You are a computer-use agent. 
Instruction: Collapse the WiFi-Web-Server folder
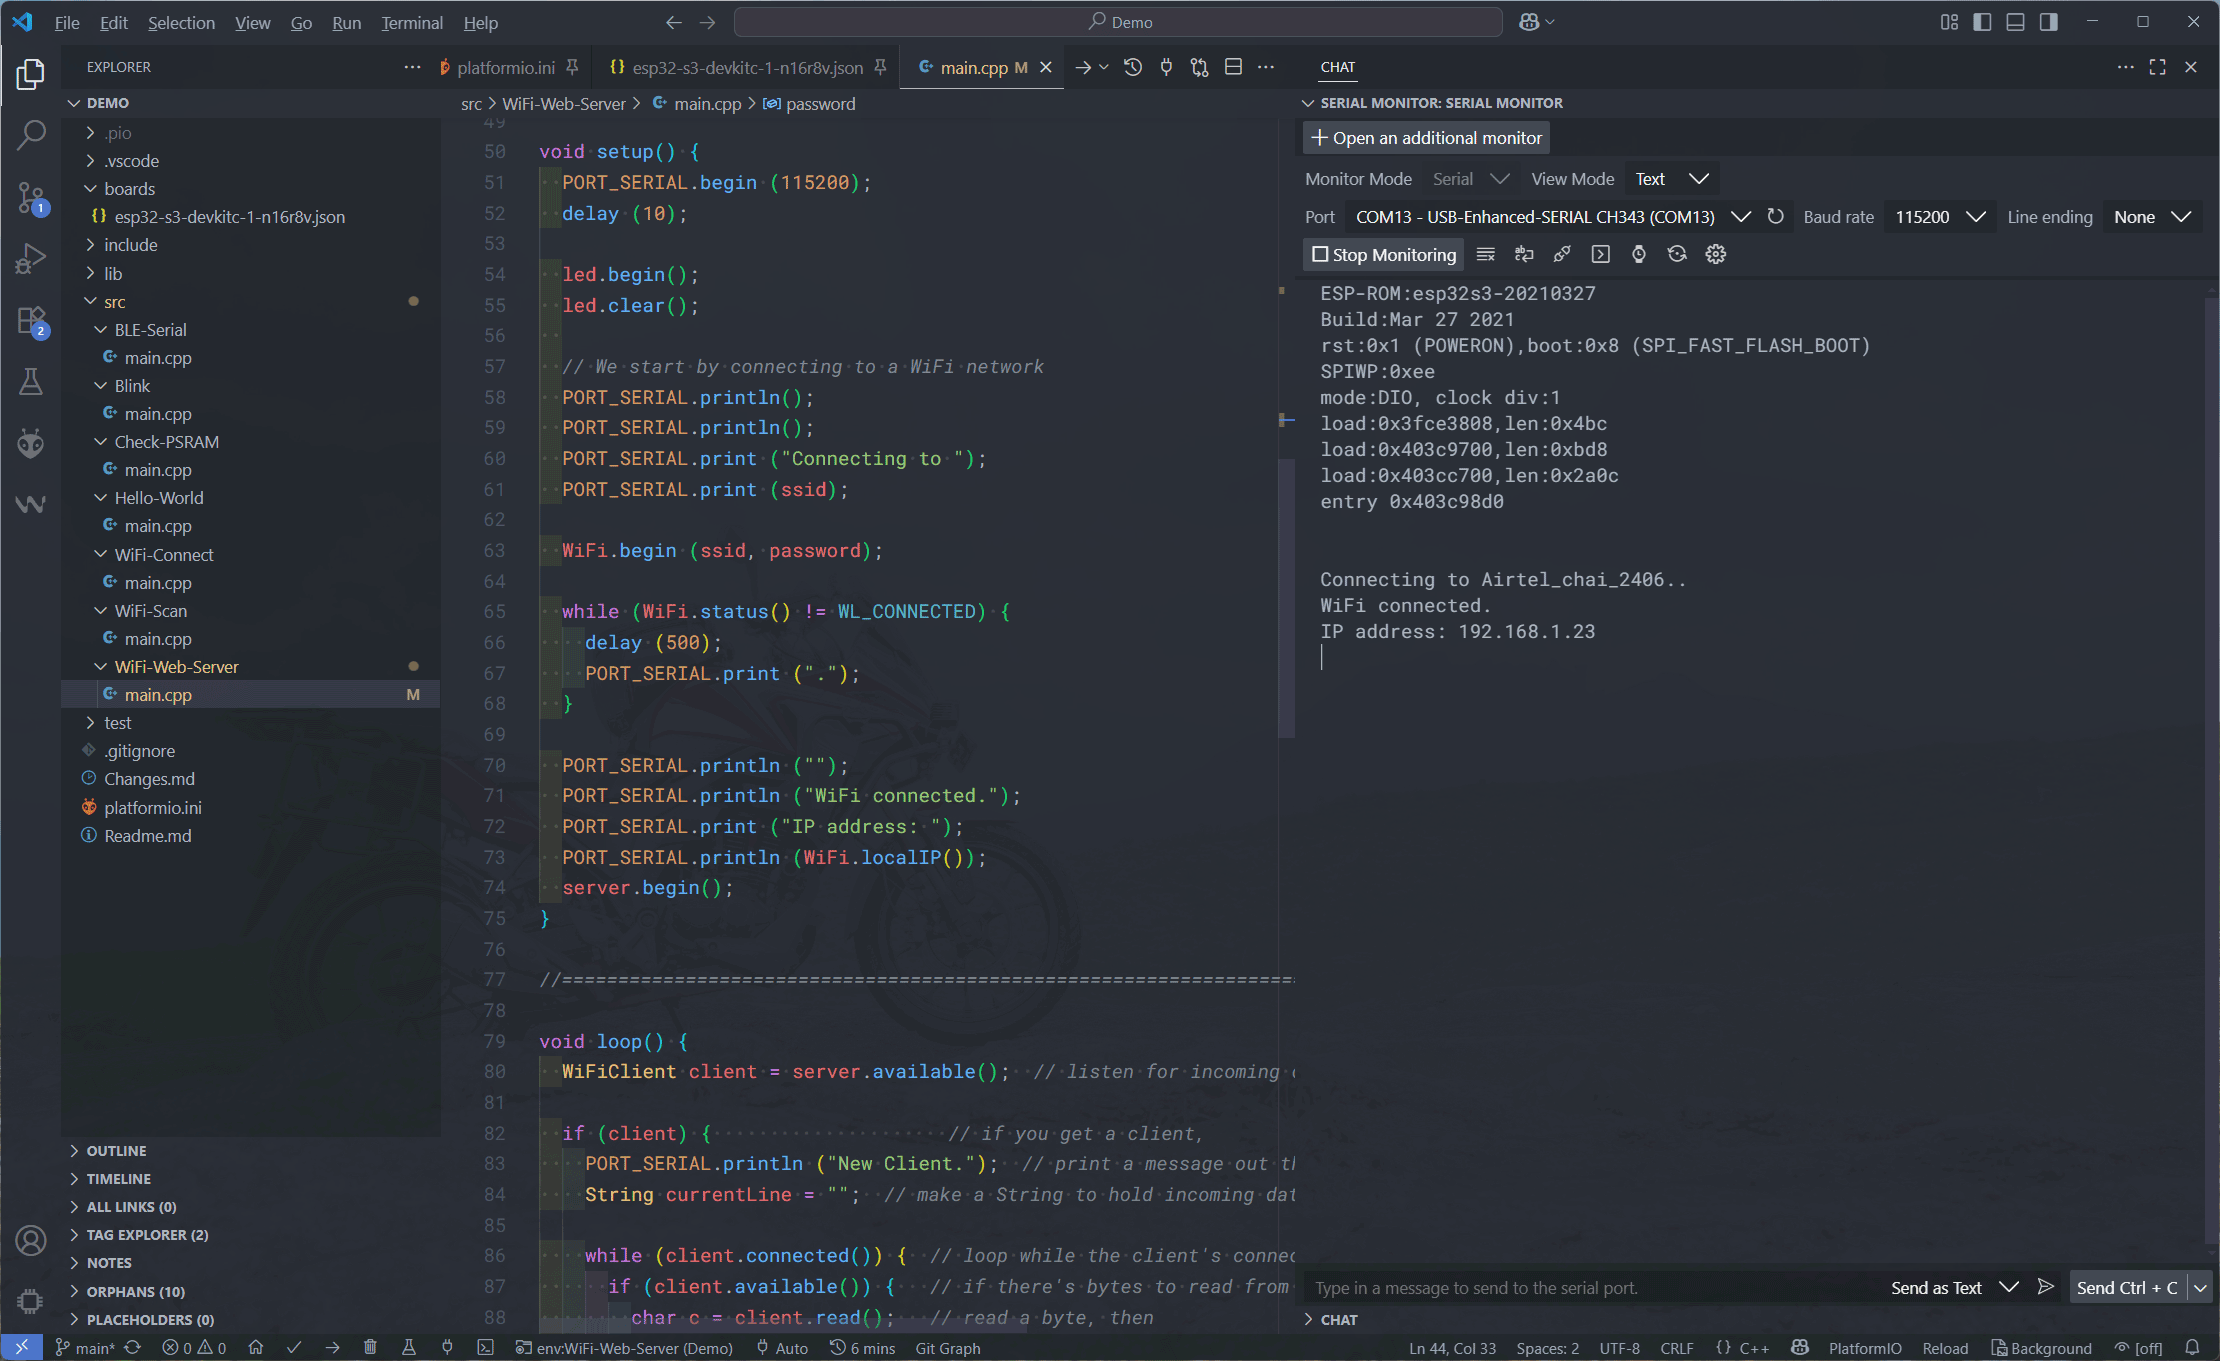[176, 667]
